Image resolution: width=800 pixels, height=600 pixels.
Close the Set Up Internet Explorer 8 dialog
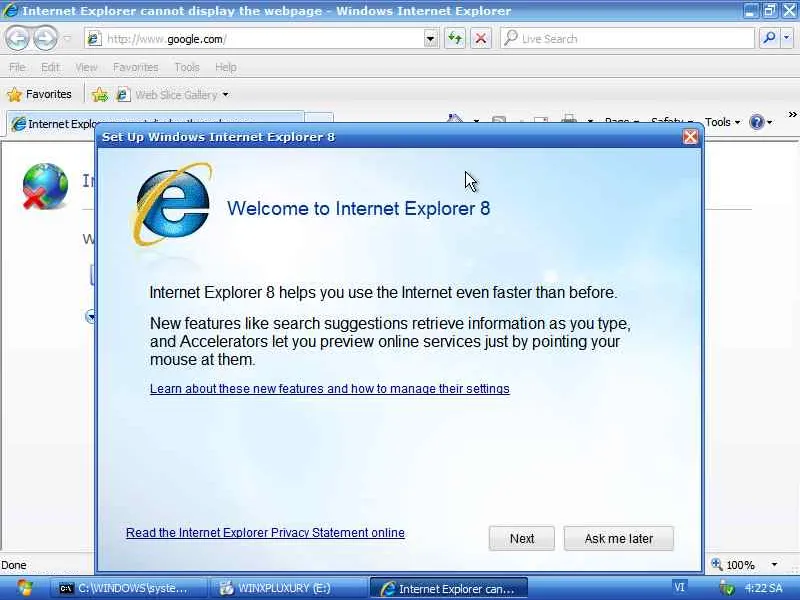click(x=690, y=137)
